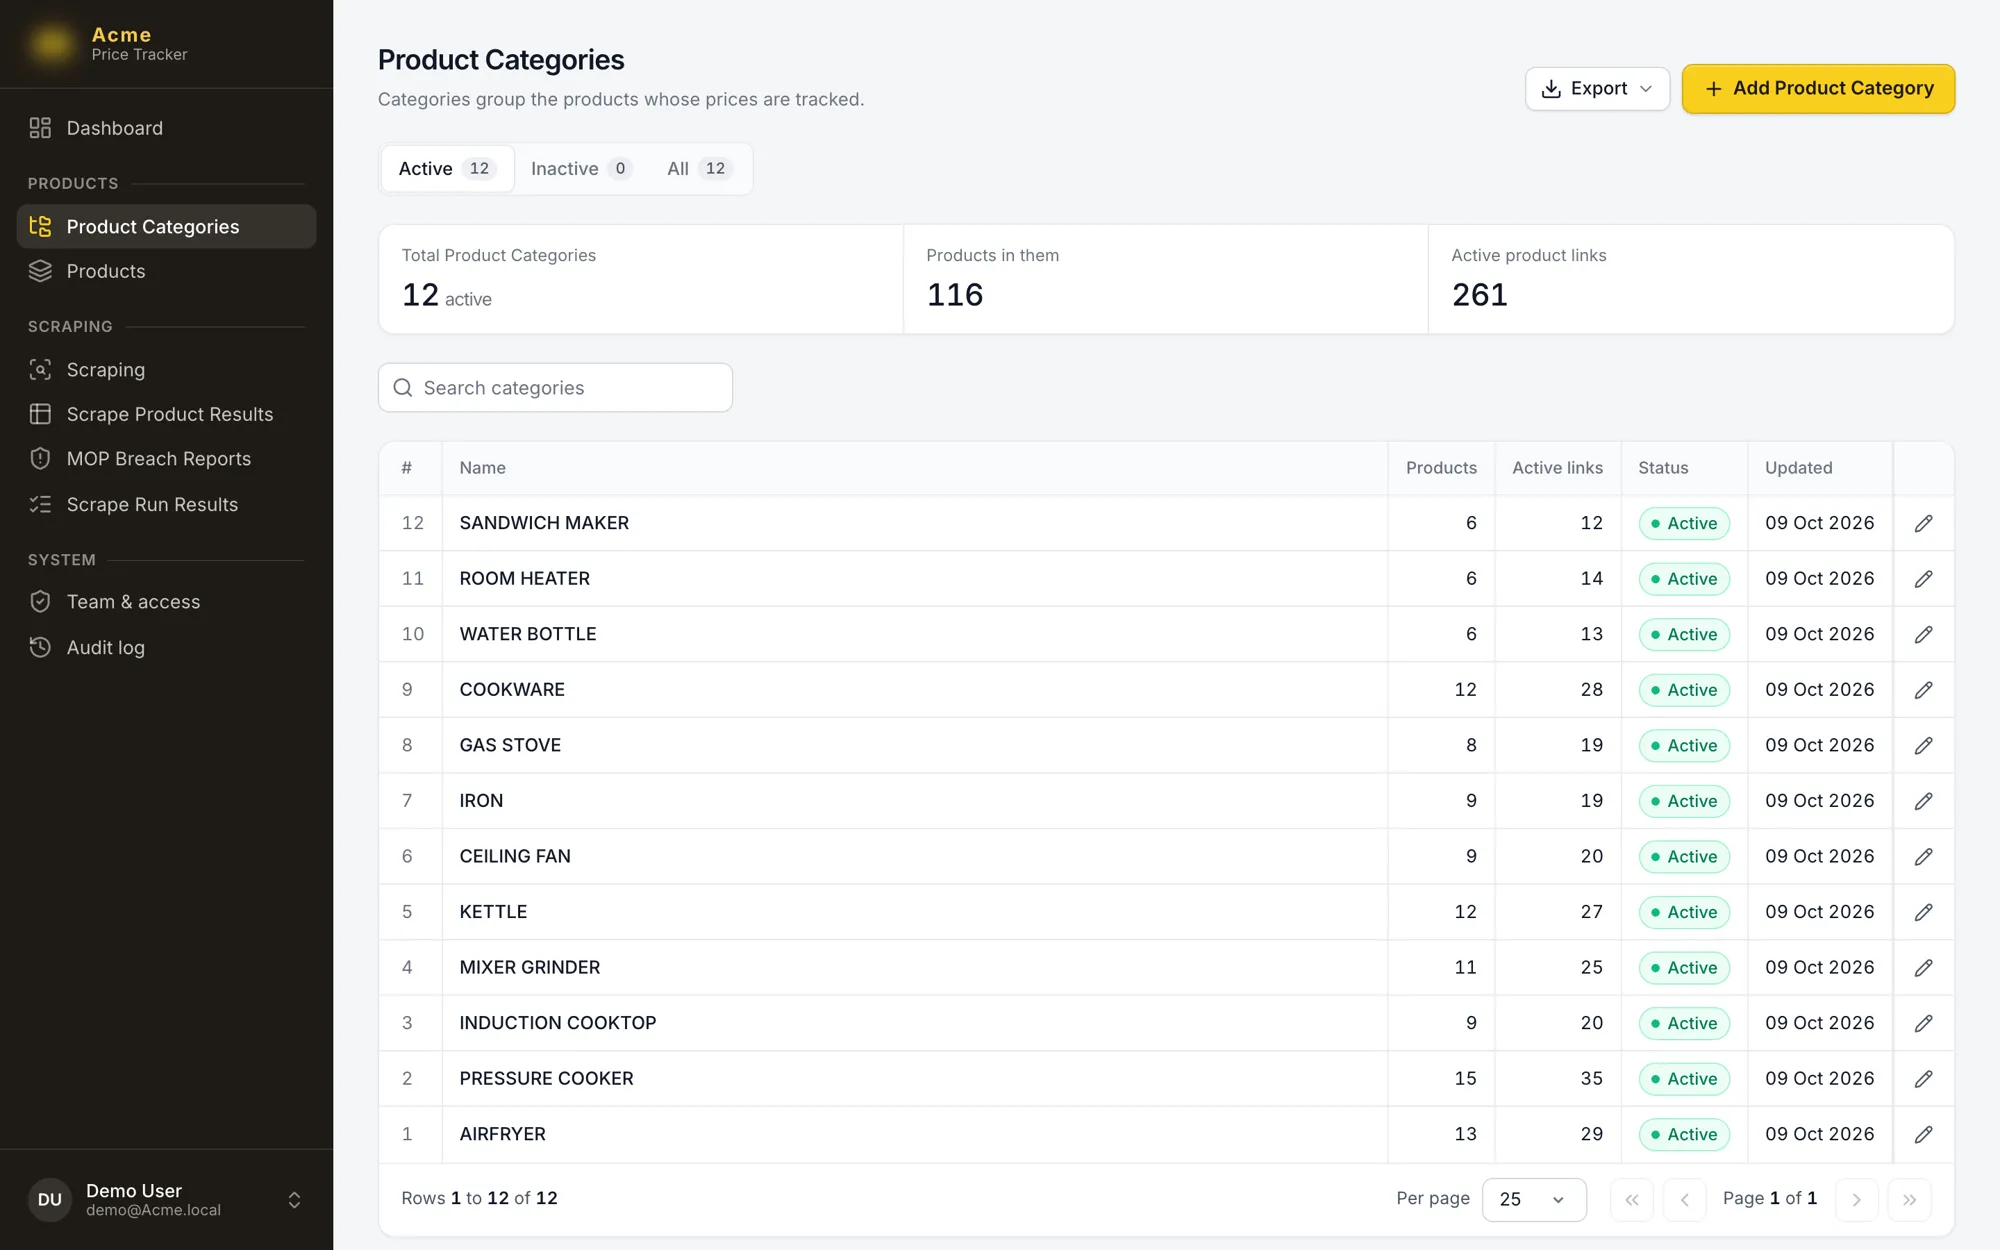Click Active status badge for AIRFRYER
2000x1250 pixels.
(1684, 1134)
